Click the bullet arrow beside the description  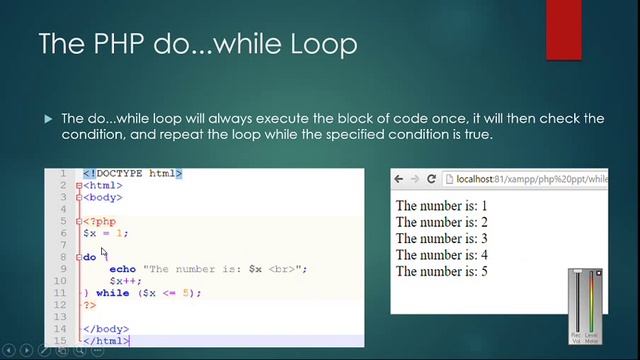point(48,119)
